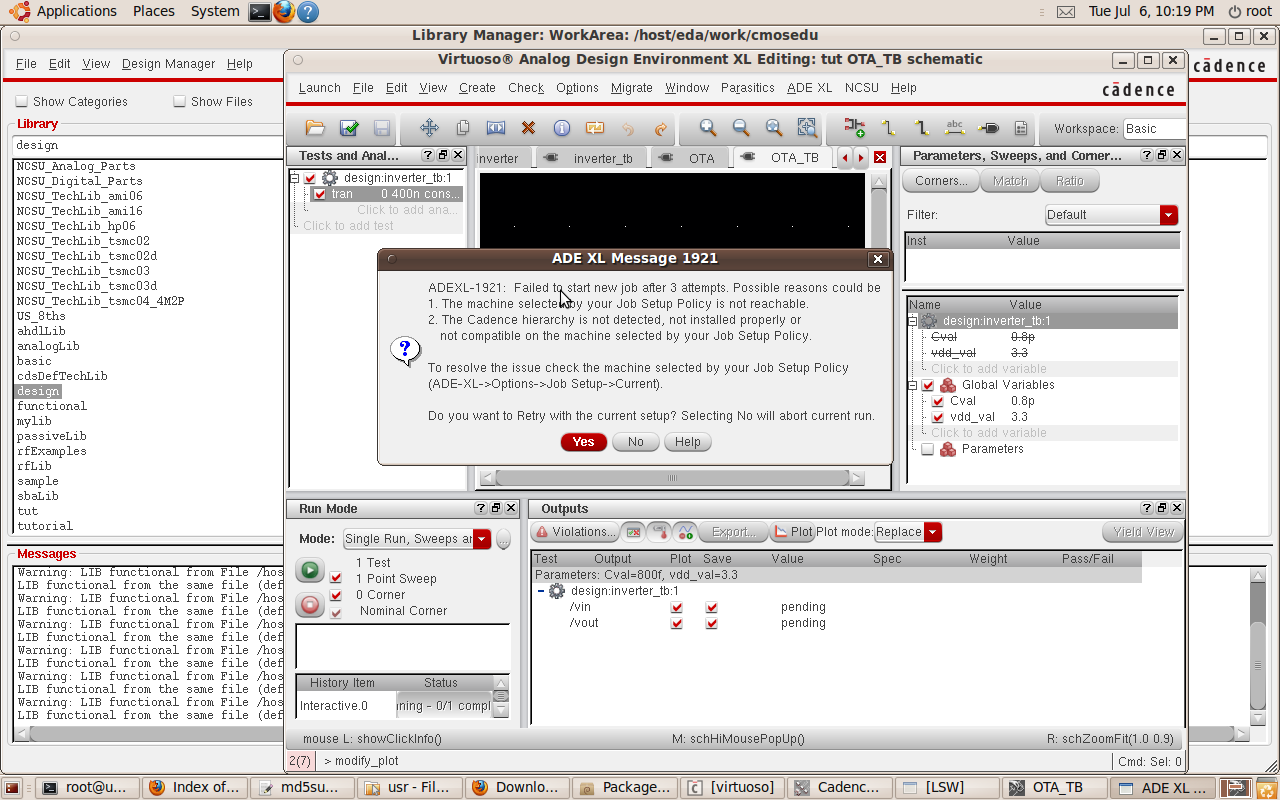
Task: Click the Library filter input field
Action: [148, 145]
